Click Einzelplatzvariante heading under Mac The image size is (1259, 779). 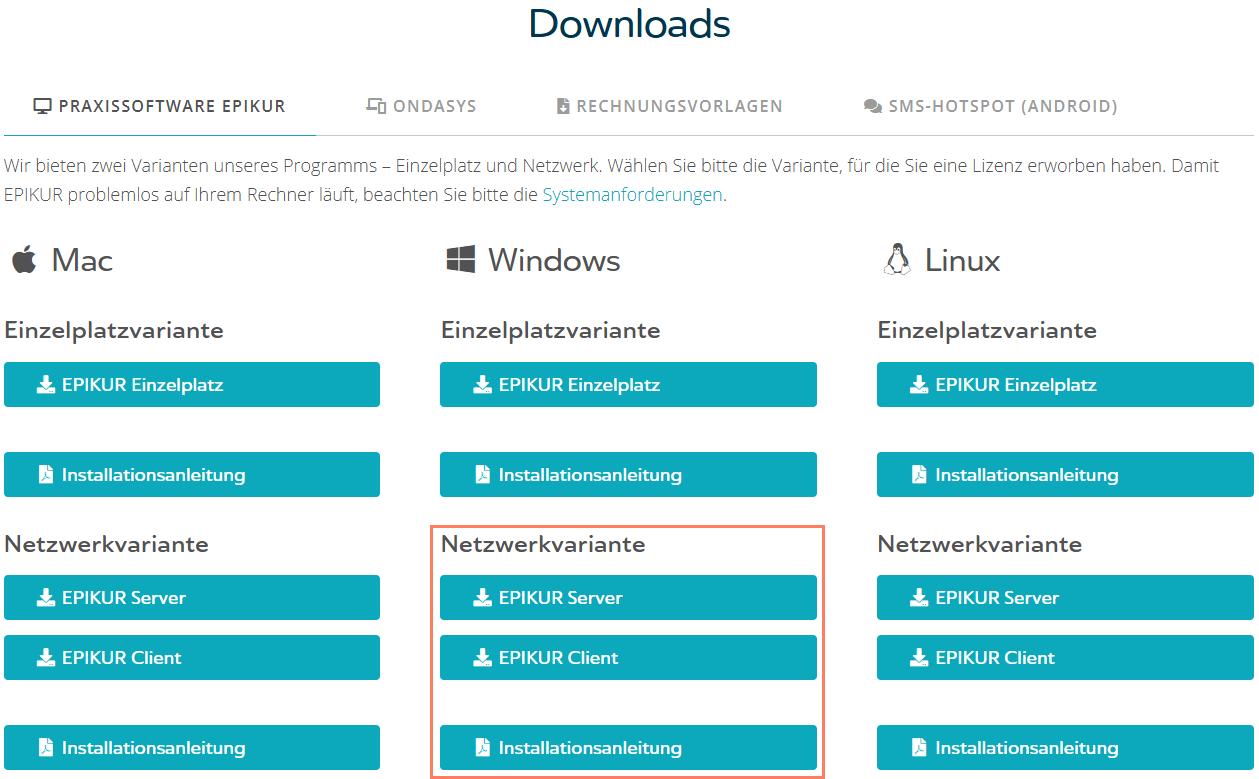[x=114, y=330]
